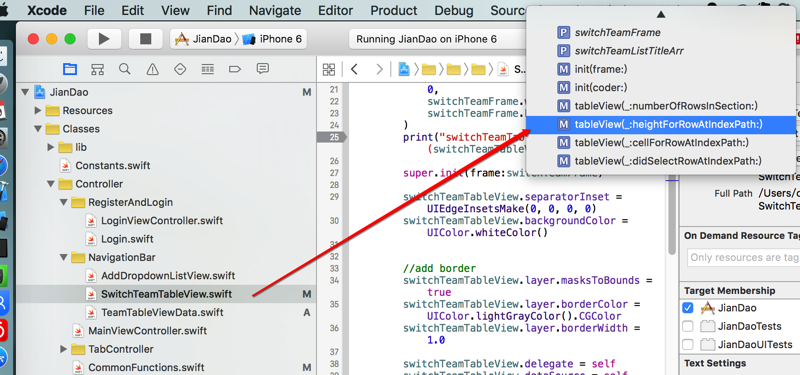
Task: Toggle JianDao target membership checkbox
Action: 688,308
